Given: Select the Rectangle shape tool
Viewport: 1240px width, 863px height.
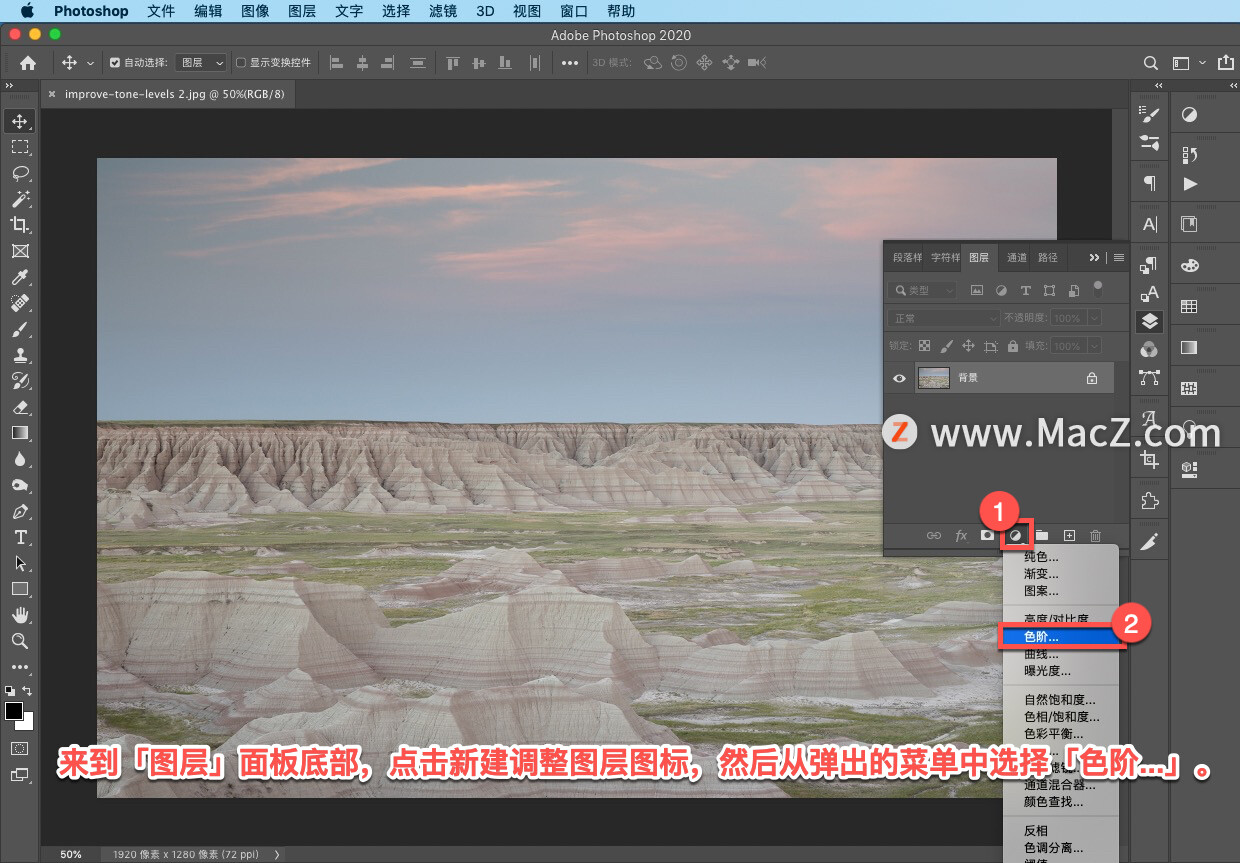Looking at the screenshot, I should click(19, 589).
